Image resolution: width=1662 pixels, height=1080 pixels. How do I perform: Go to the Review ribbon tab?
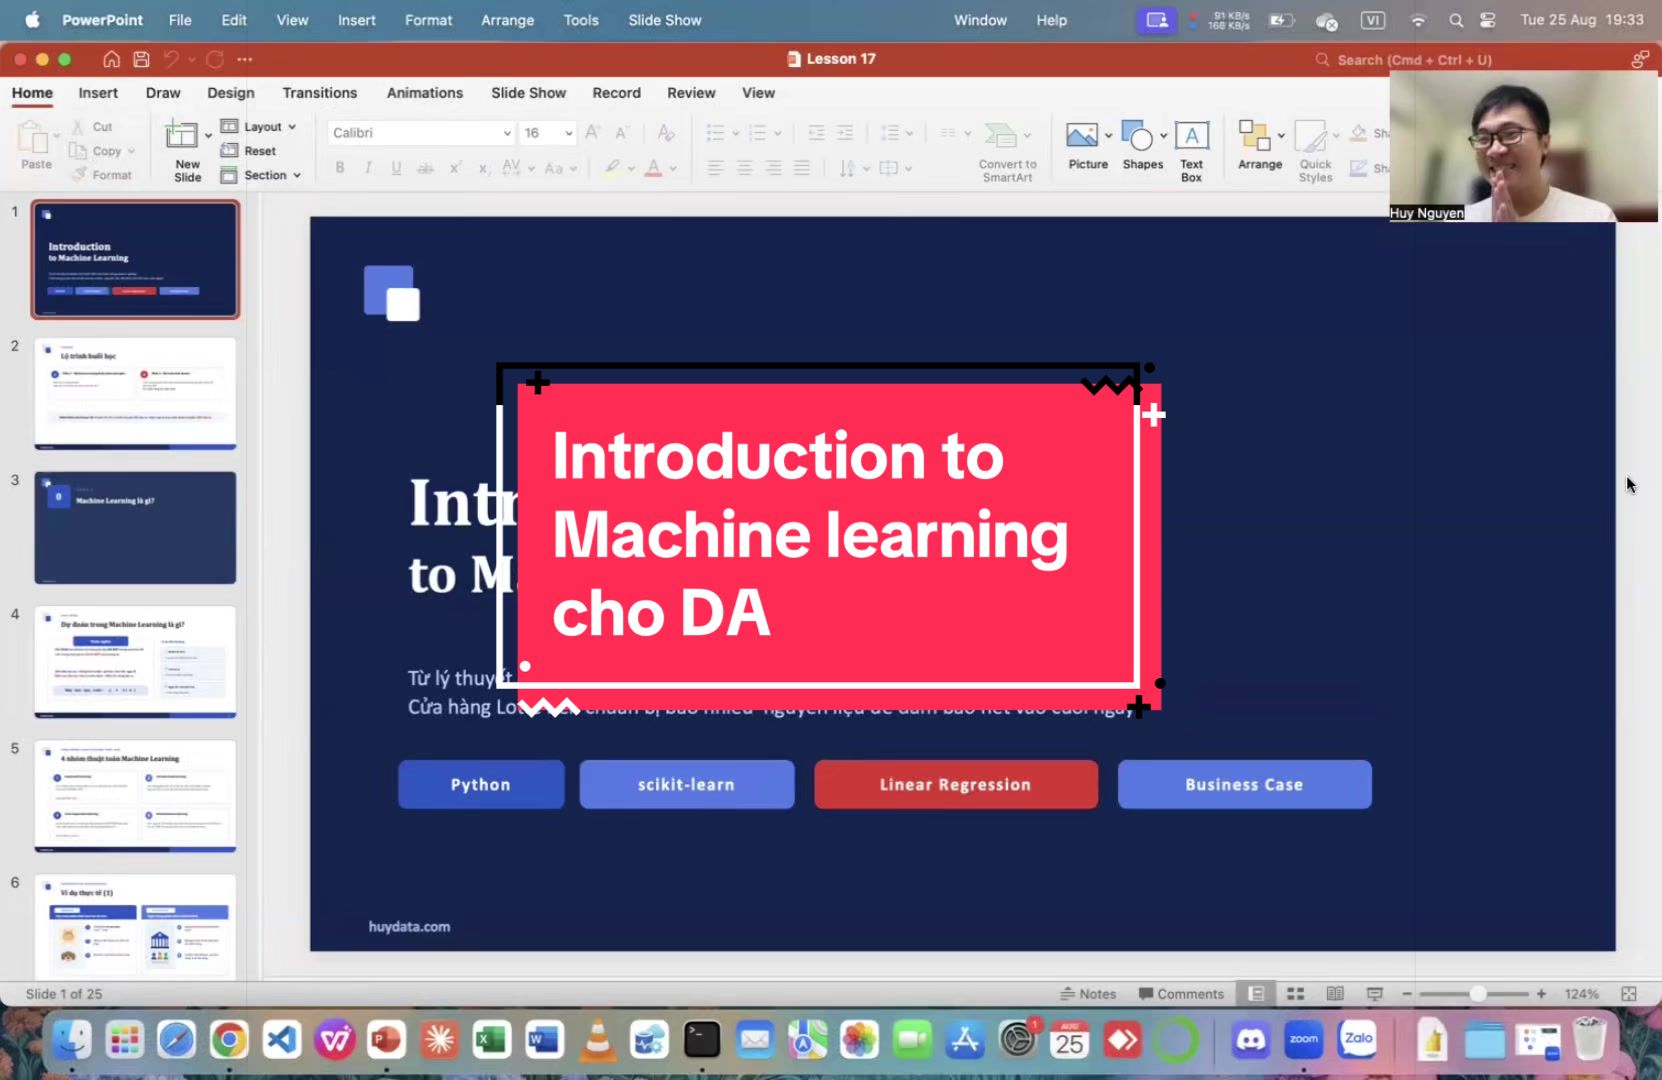[691, 93]
